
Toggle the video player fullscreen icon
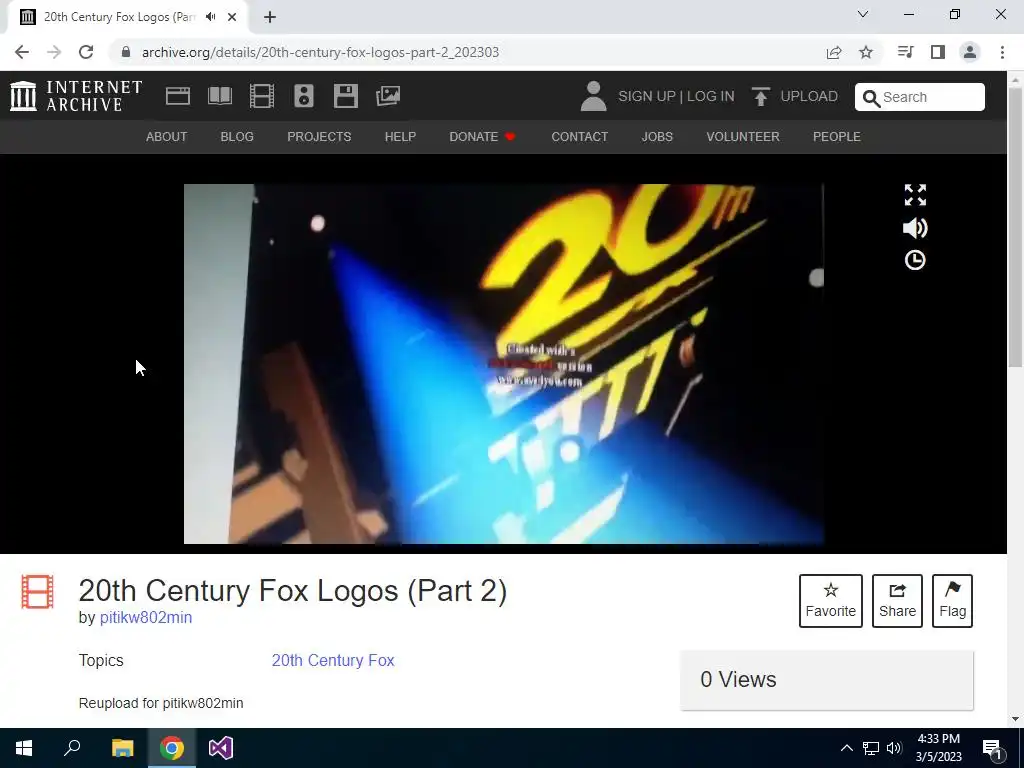[915, 195]
